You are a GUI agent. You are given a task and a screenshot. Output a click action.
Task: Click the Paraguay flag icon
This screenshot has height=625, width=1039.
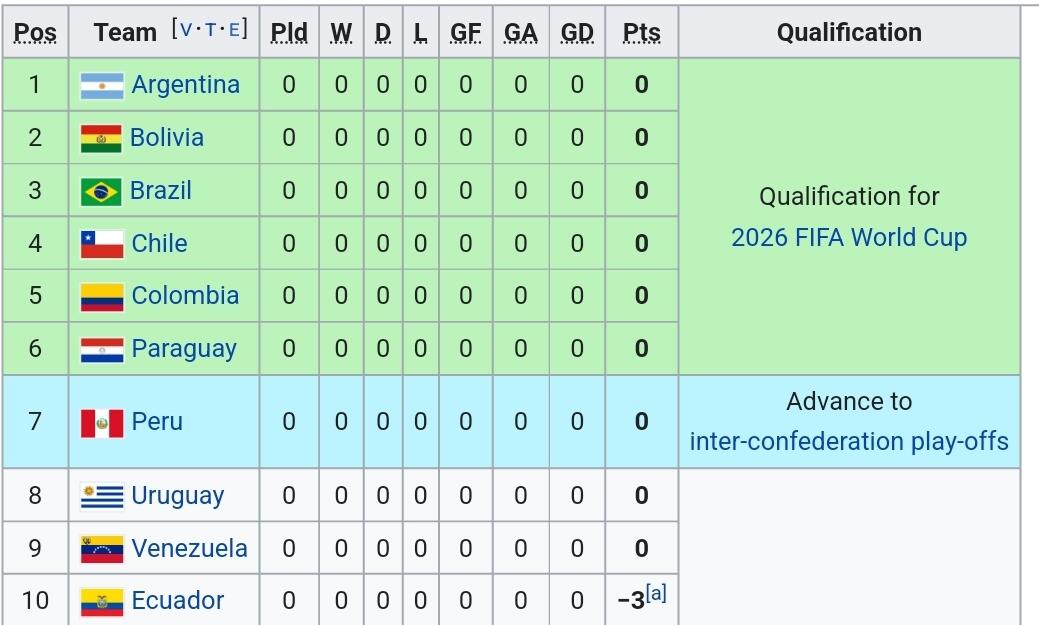tap(102, 350)
